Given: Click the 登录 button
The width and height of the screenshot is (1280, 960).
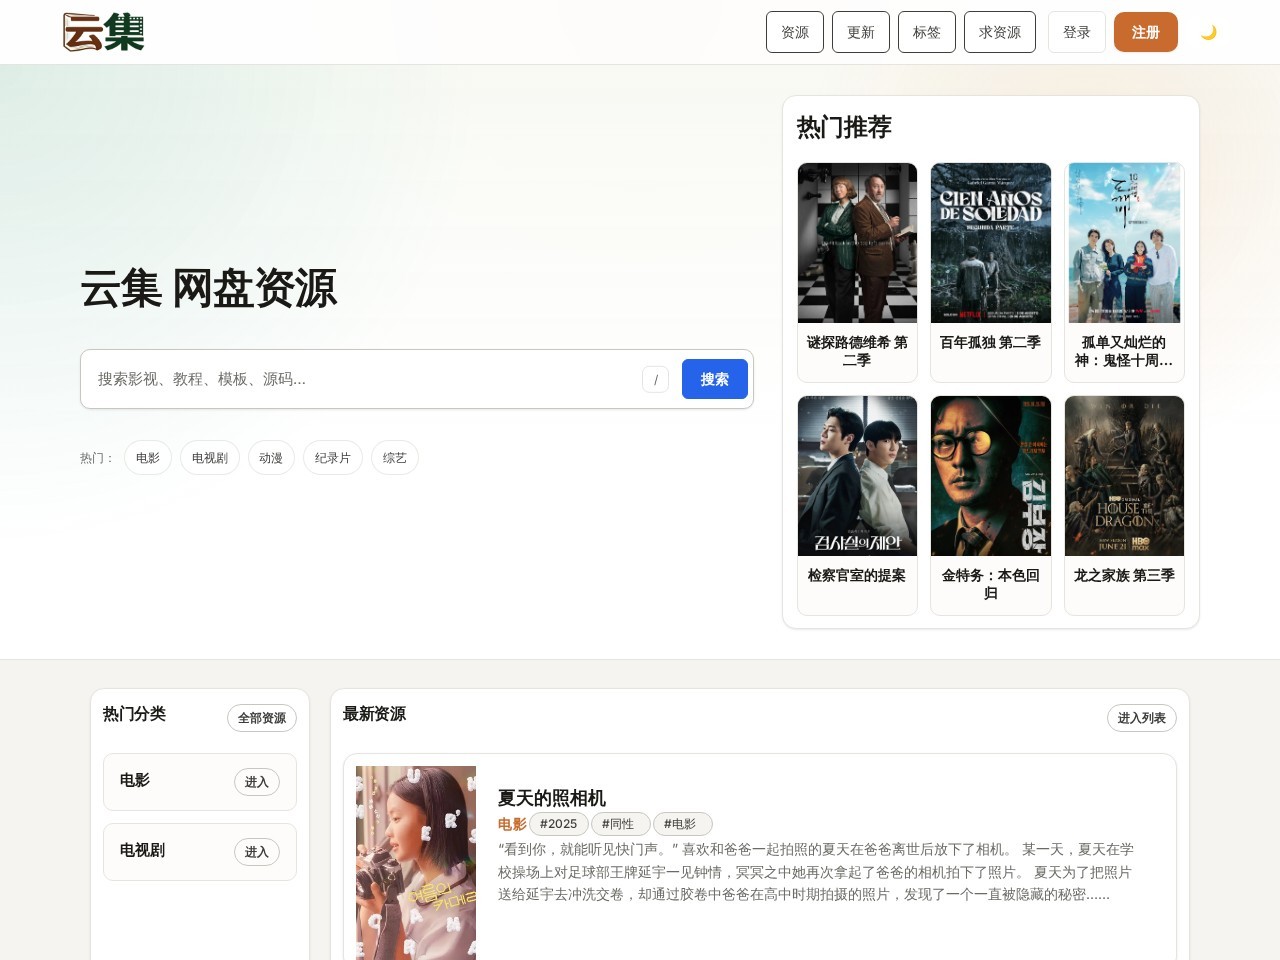Looking at the screenshot, I should coord(1077,32).
